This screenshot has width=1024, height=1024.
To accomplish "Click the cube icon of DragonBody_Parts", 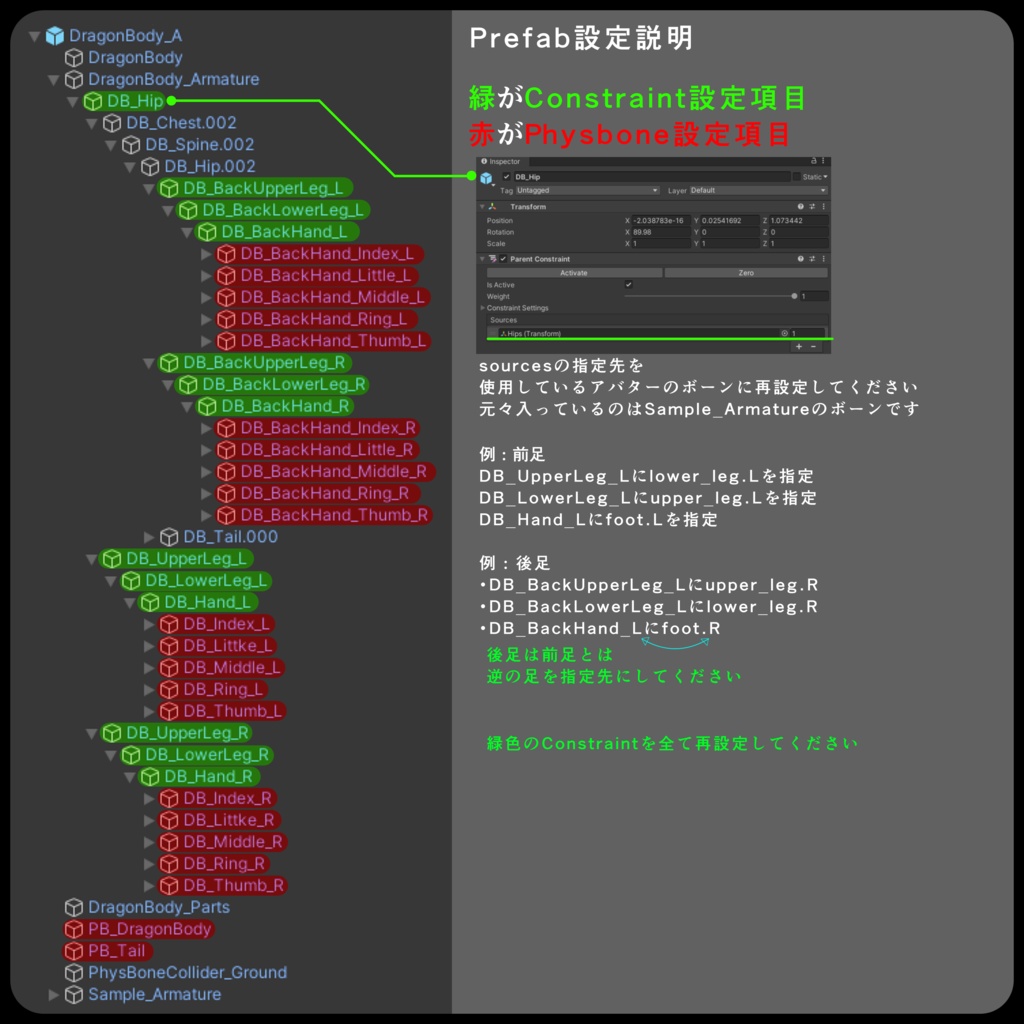I will pyautogui.click(x=74, y=907).
